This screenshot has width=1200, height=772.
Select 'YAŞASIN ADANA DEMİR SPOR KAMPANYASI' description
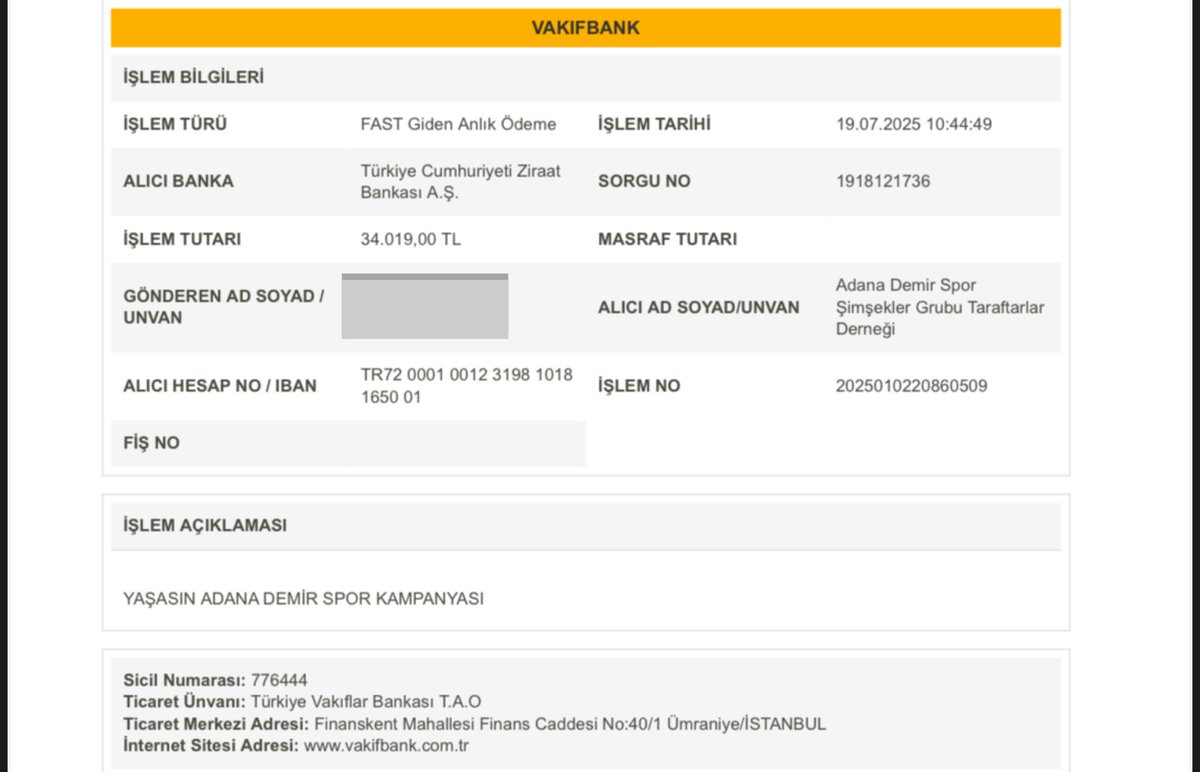pyautogui.click(x=303, y=598)
